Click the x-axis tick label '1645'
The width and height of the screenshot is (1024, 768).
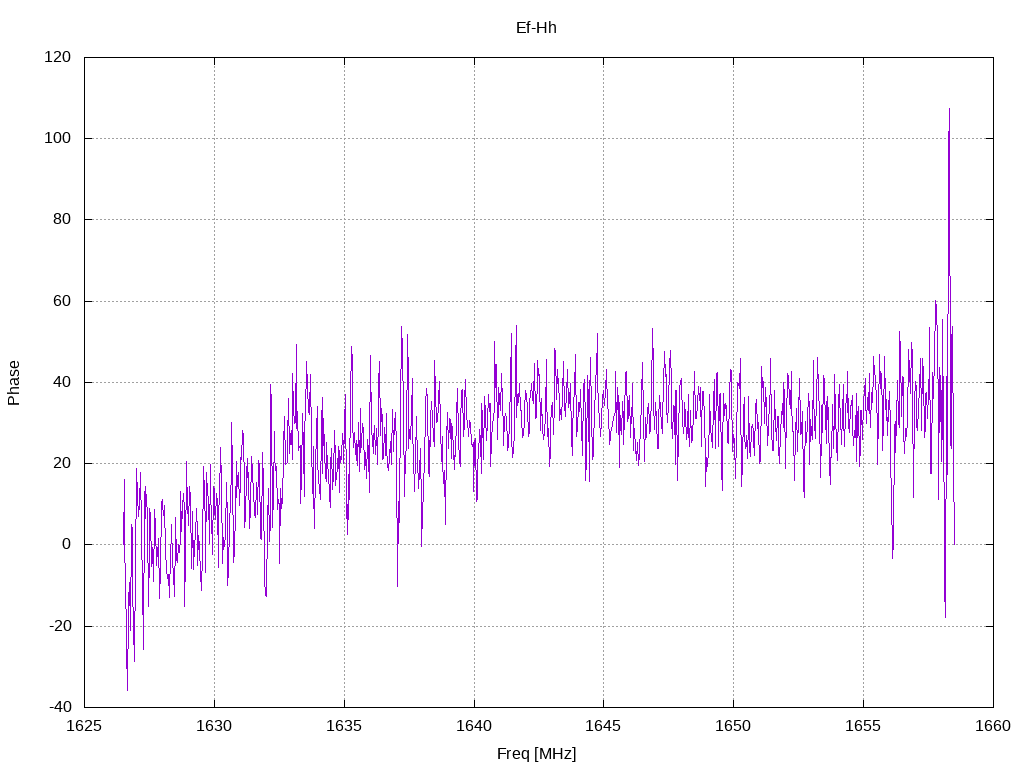pos(603,726)
